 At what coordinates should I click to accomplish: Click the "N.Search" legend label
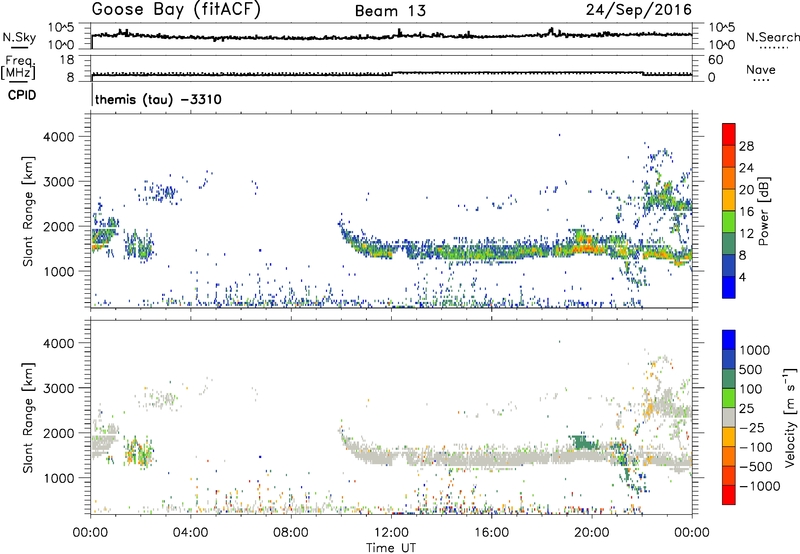click(x=772, y=37)
